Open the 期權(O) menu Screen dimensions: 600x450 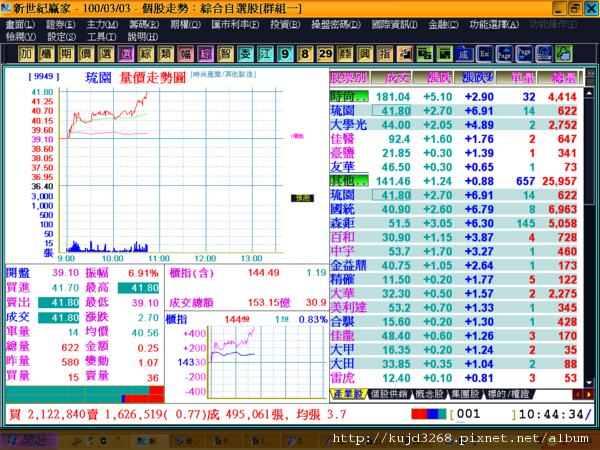[x=185, y=25]
